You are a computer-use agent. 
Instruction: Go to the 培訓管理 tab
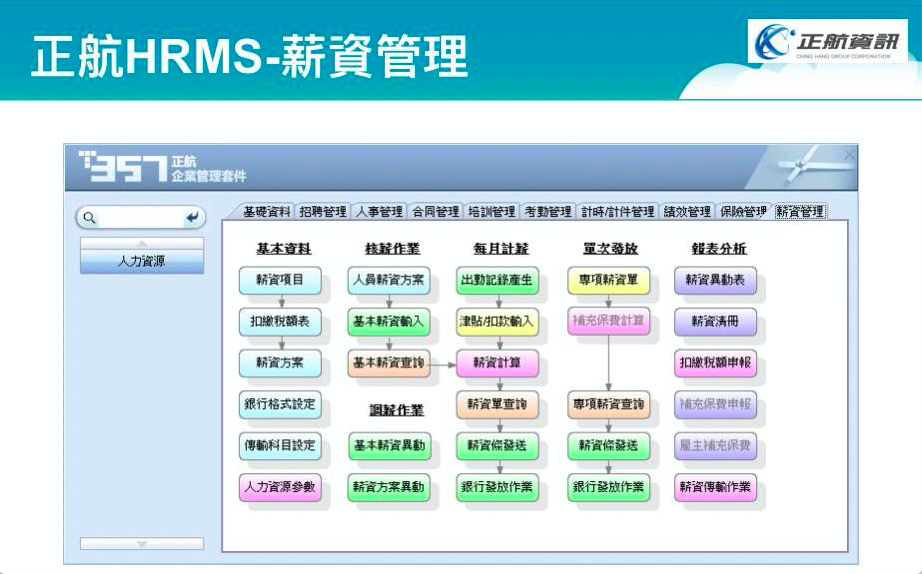[492, 212]
